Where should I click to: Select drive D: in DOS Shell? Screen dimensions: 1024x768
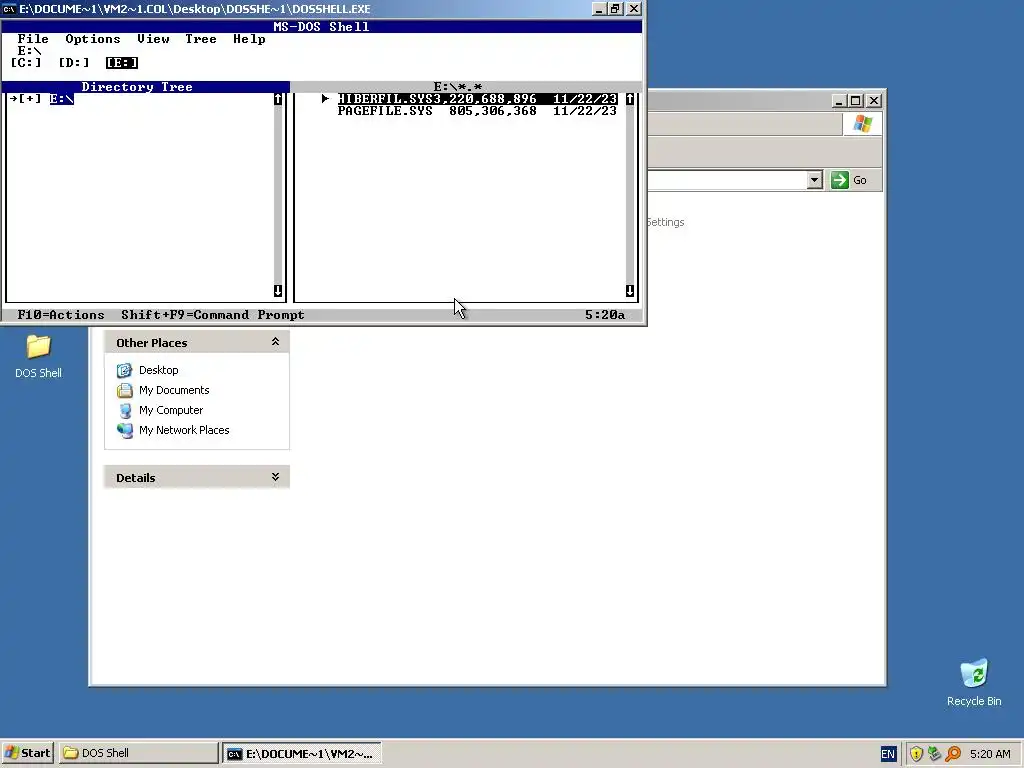pyautogui.click(x=74, y=63)
